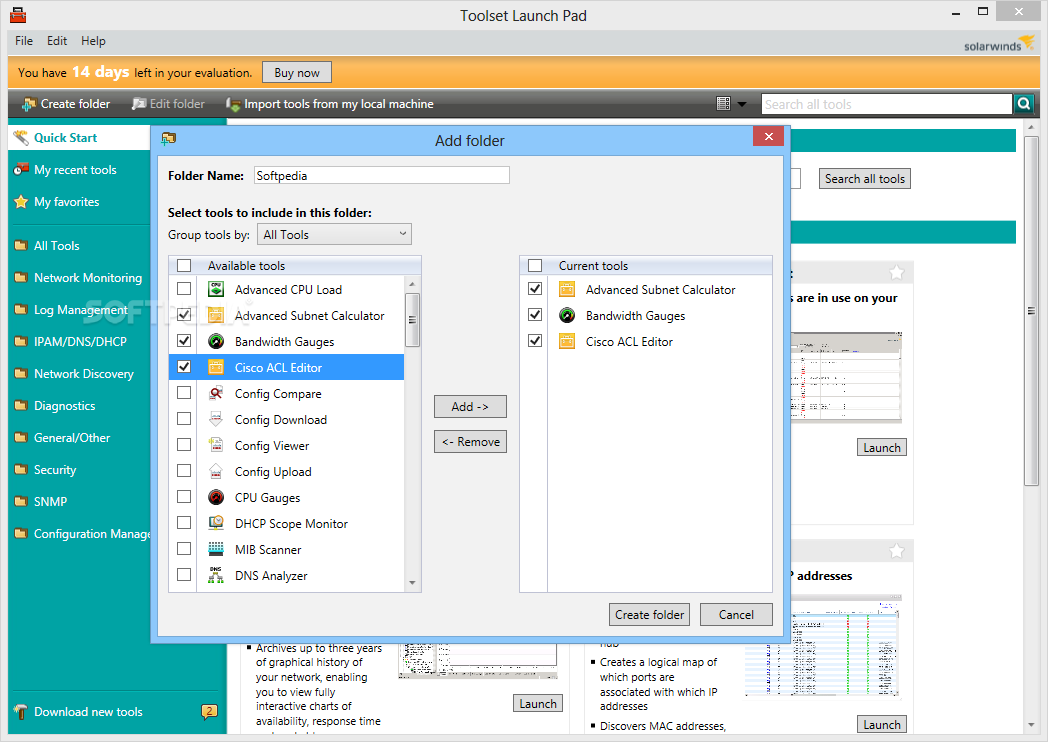1048x742 pixels.
Task: Click the favorite star on the top tool card
Action: (896, 273)
